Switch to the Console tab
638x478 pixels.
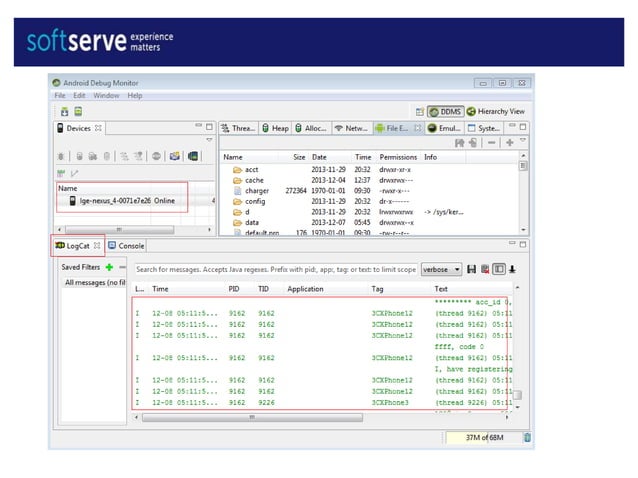pos(126,245)
